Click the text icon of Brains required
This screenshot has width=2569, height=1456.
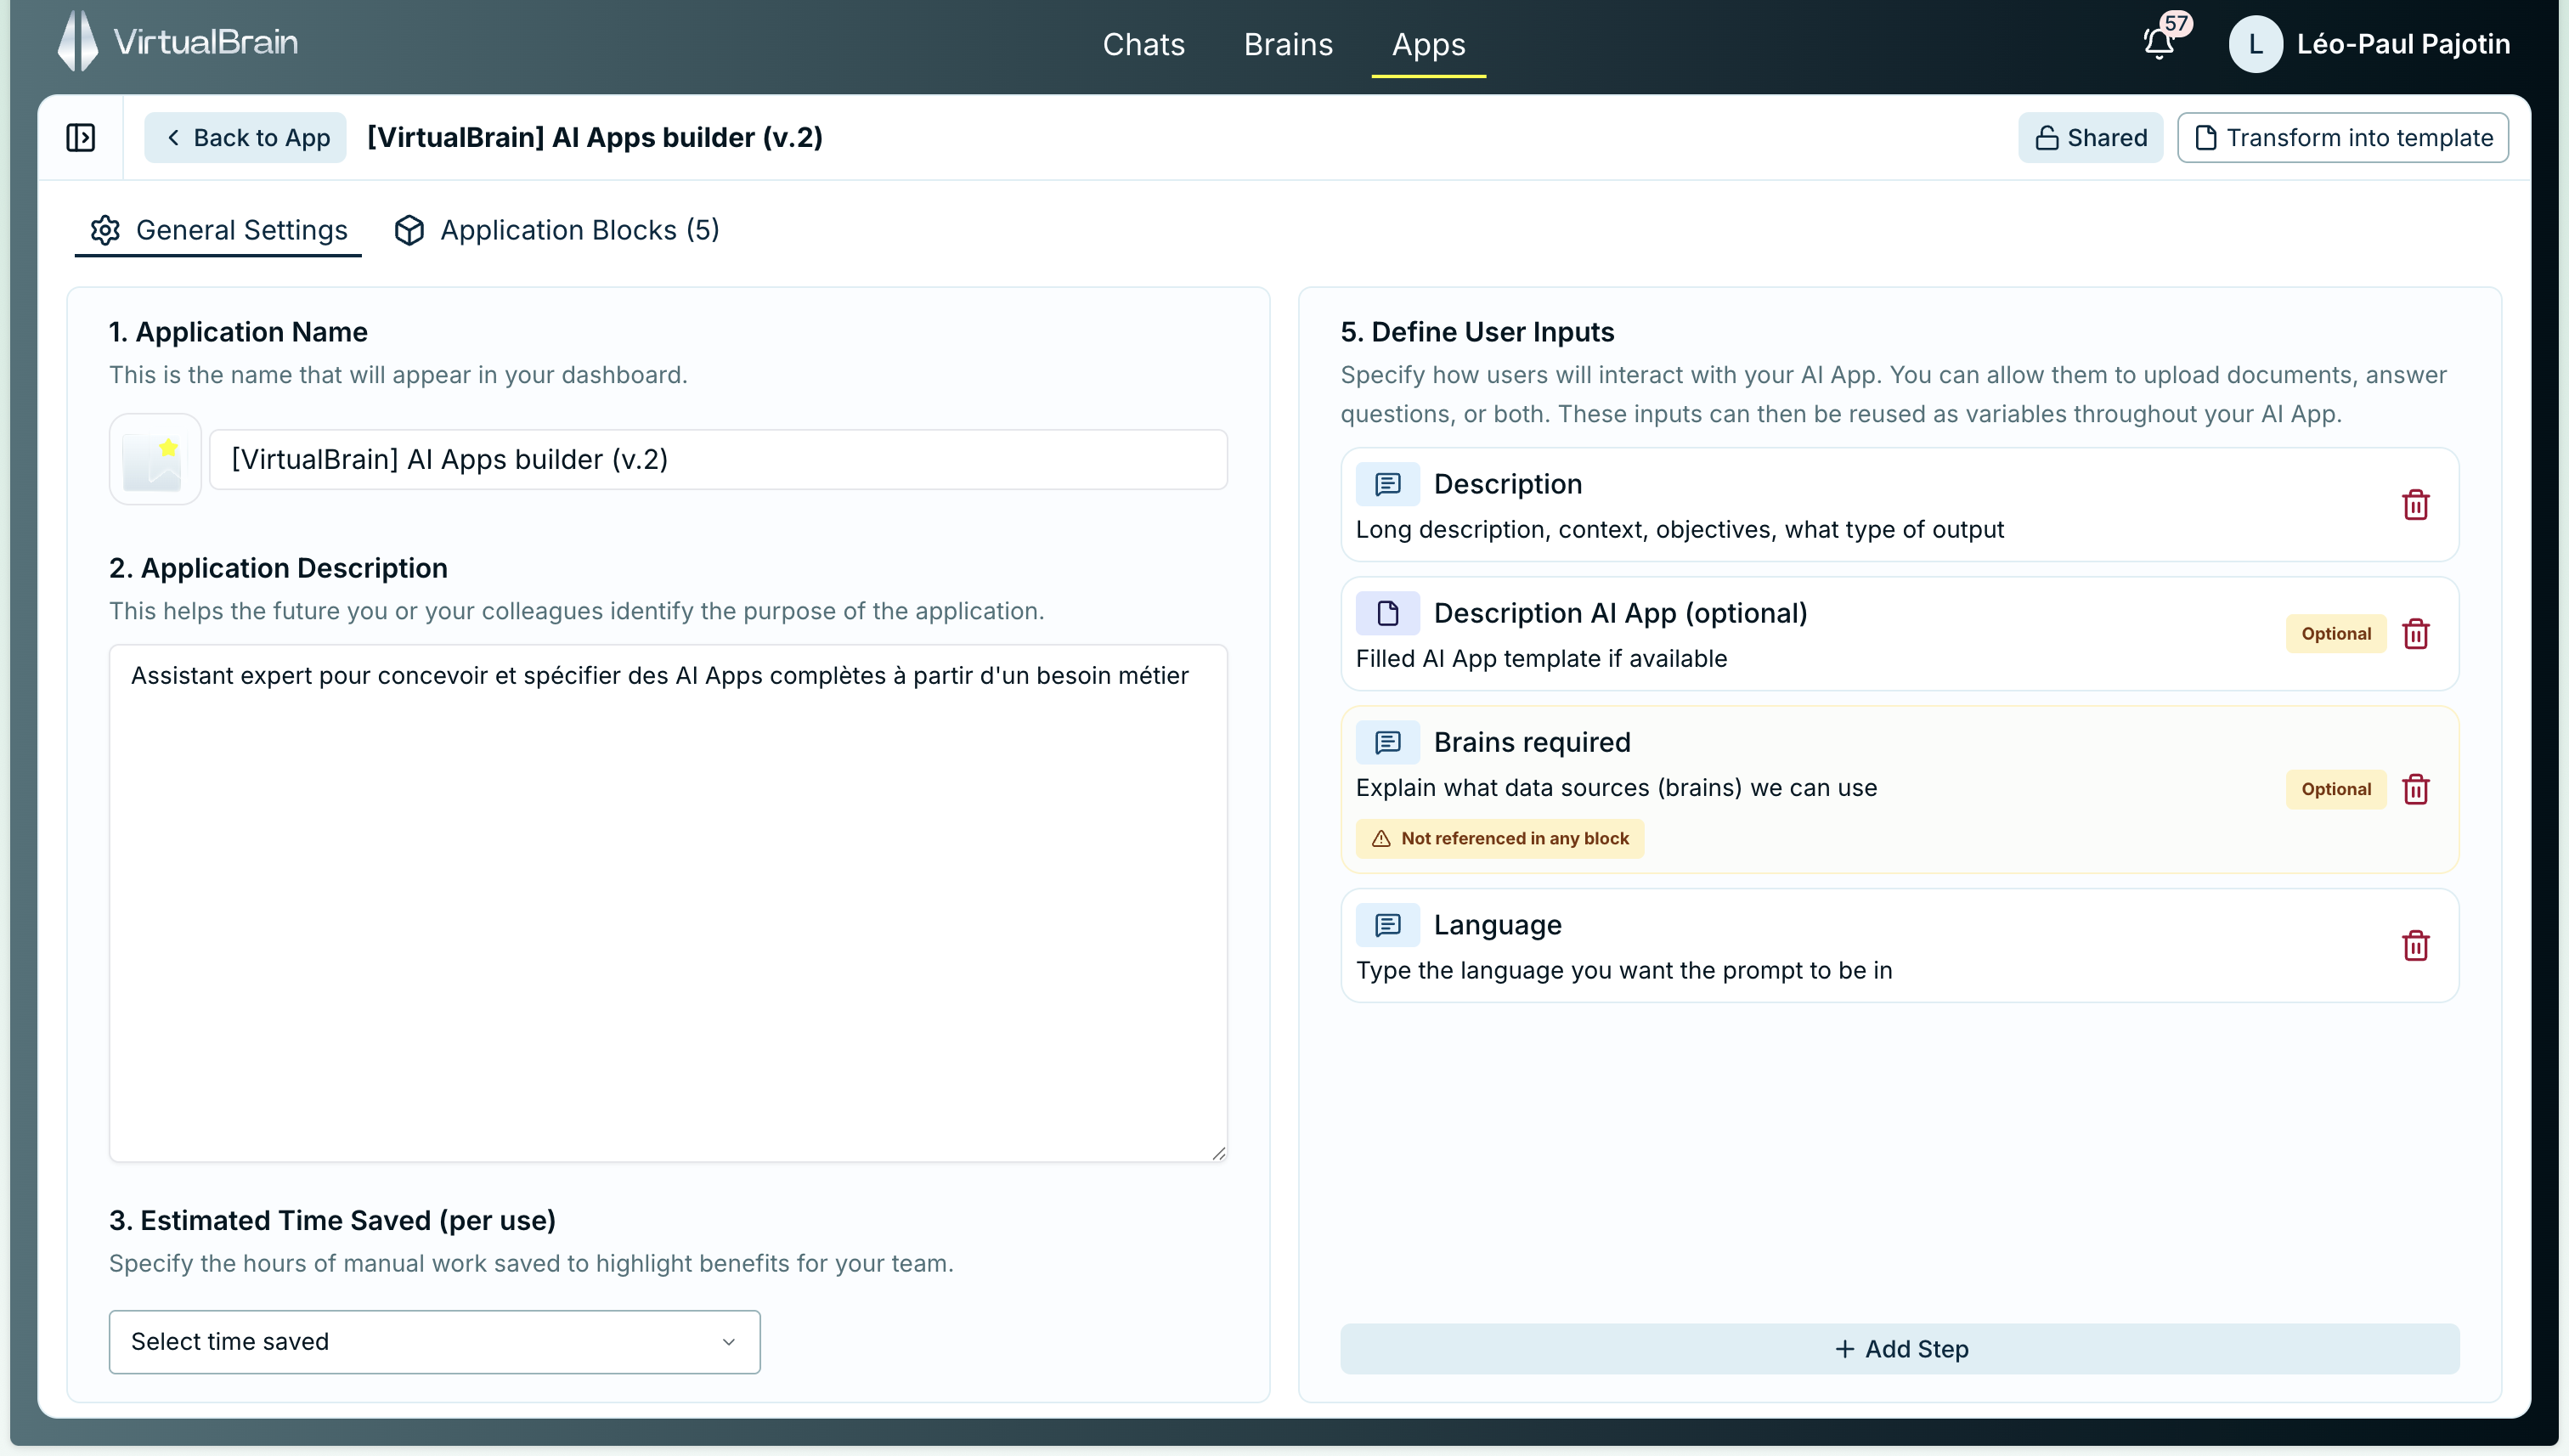coord(1387,742)
